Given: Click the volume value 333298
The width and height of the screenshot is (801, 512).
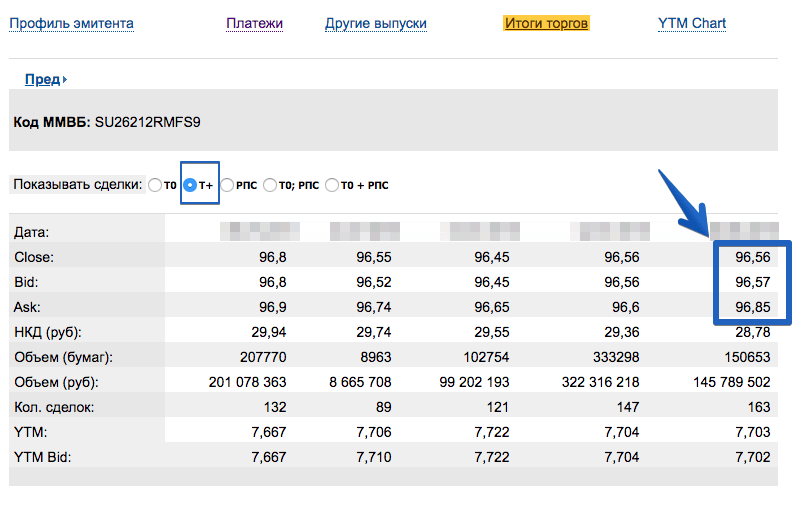Looking at the screenshot, I should click(x=616, y=357).
